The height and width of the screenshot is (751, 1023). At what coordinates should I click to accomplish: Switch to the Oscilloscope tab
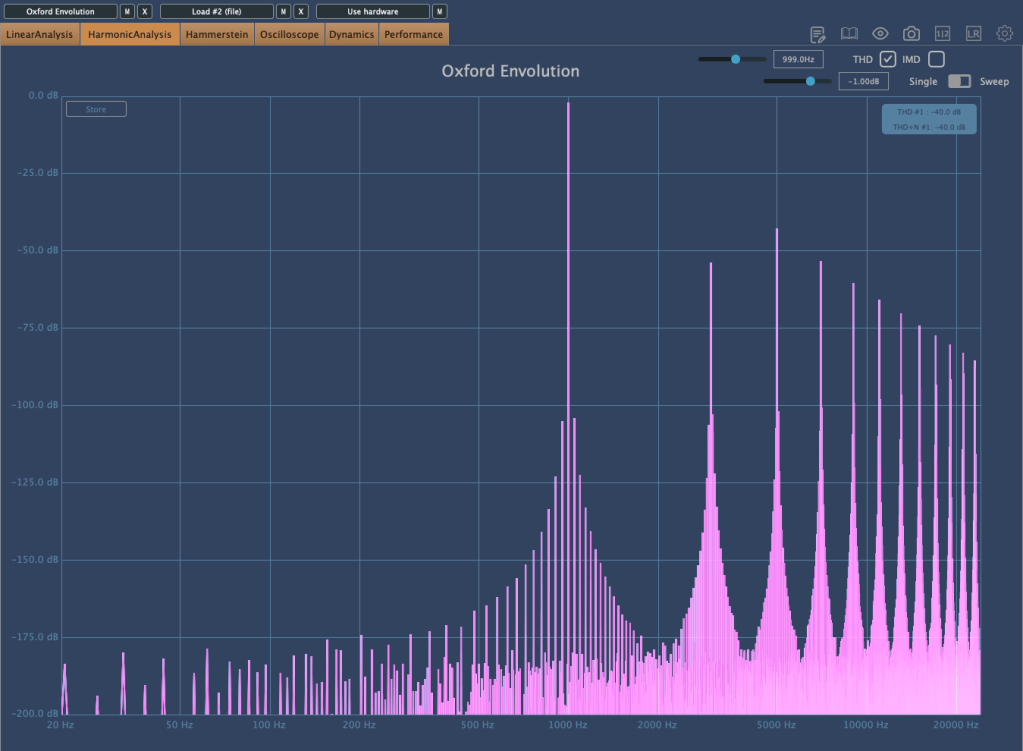point(289,35)
